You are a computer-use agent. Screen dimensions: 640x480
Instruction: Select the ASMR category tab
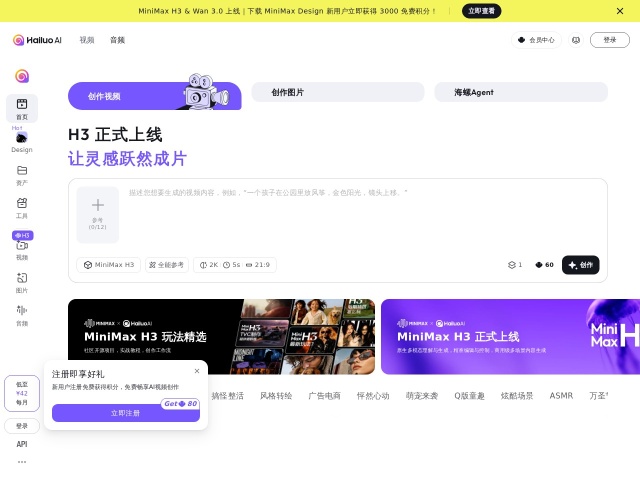(x=561, y=396)
